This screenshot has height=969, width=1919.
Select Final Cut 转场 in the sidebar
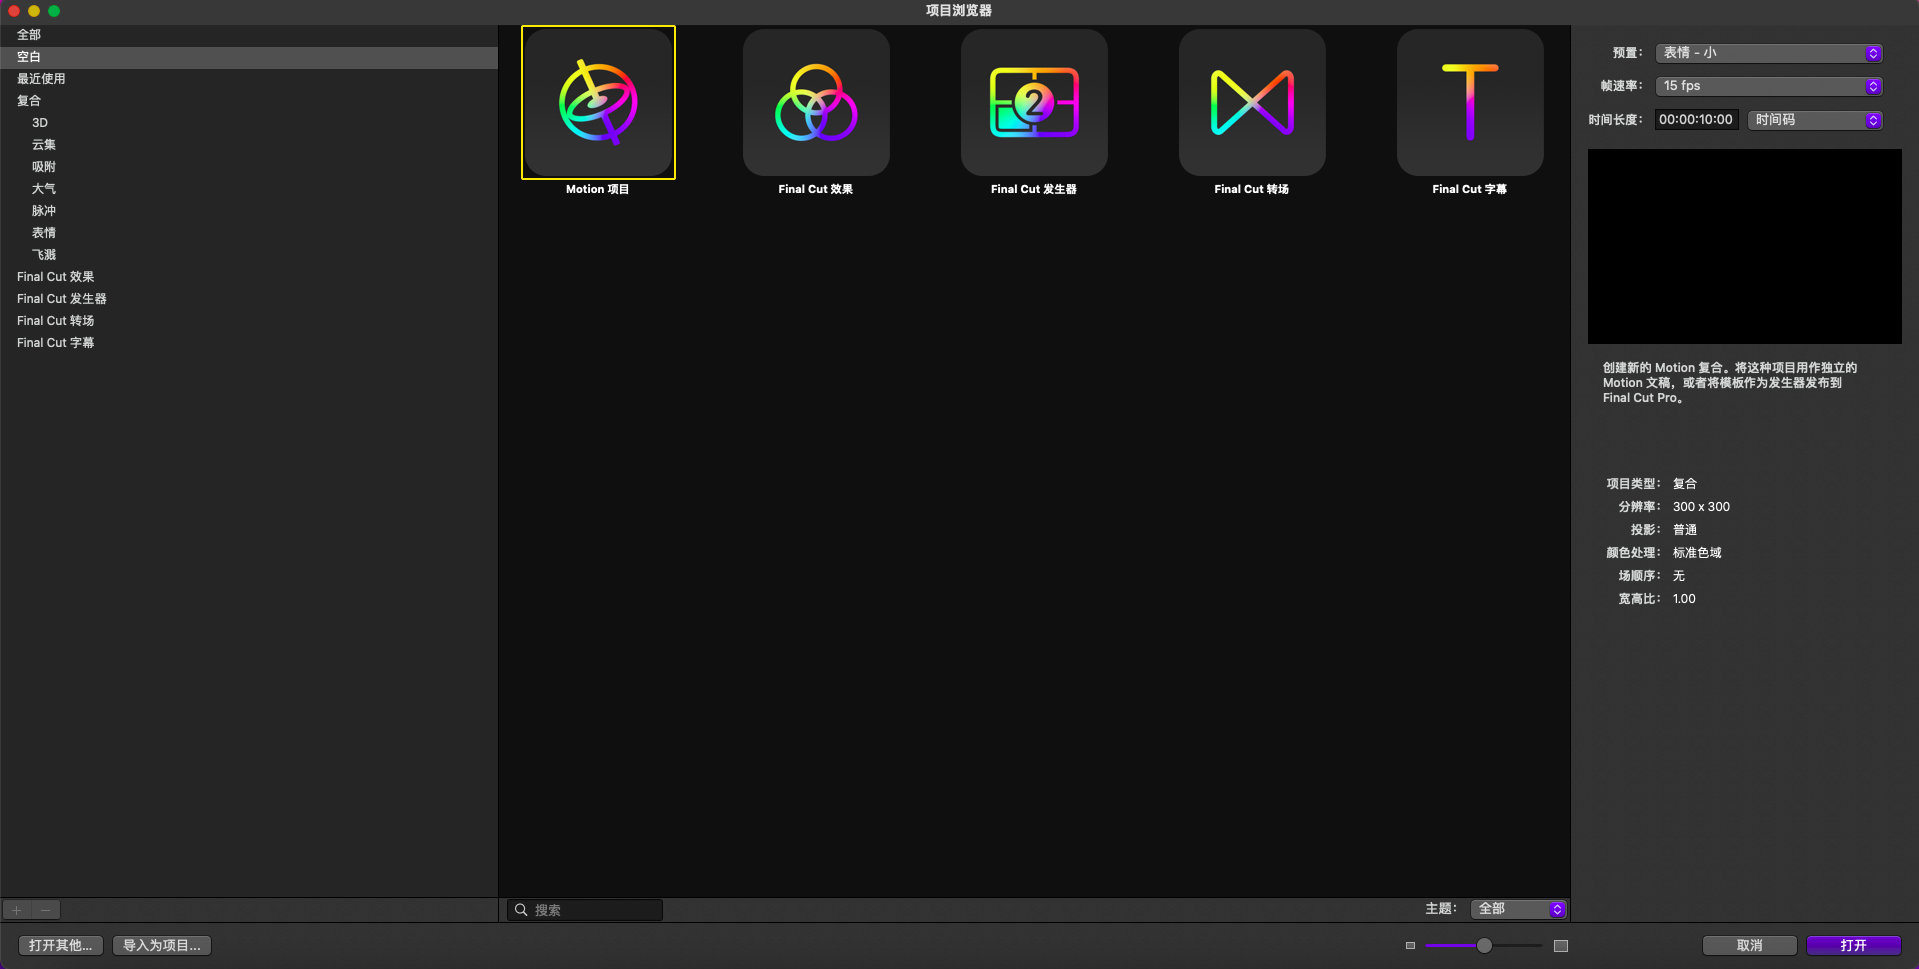pyautogui.click(x=249, y=321)
